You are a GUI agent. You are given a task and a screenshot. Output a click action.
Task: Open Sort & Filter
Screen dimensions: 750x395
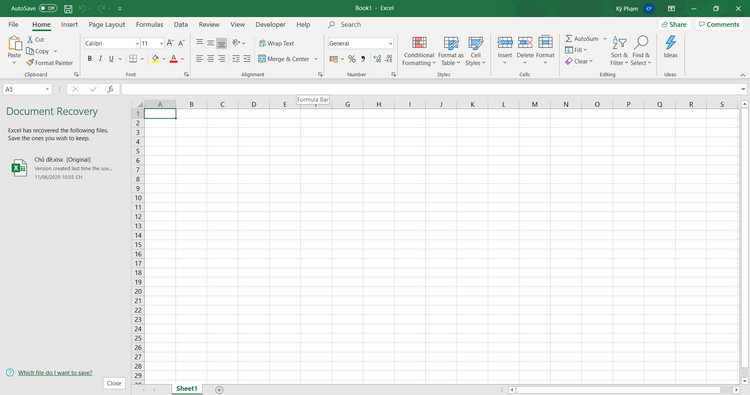619,51
